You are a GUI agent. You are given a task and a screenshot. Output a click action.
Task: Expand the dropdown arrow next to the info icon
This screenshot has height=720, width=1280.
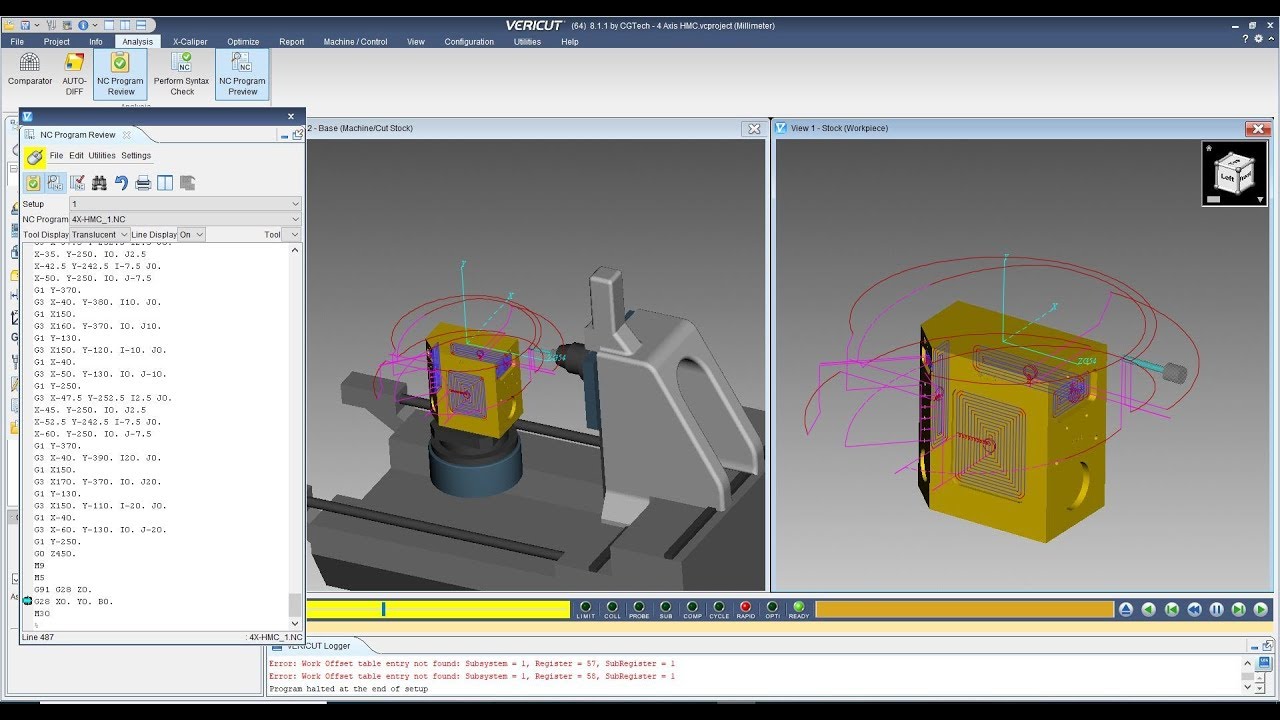tap(95, 25)
